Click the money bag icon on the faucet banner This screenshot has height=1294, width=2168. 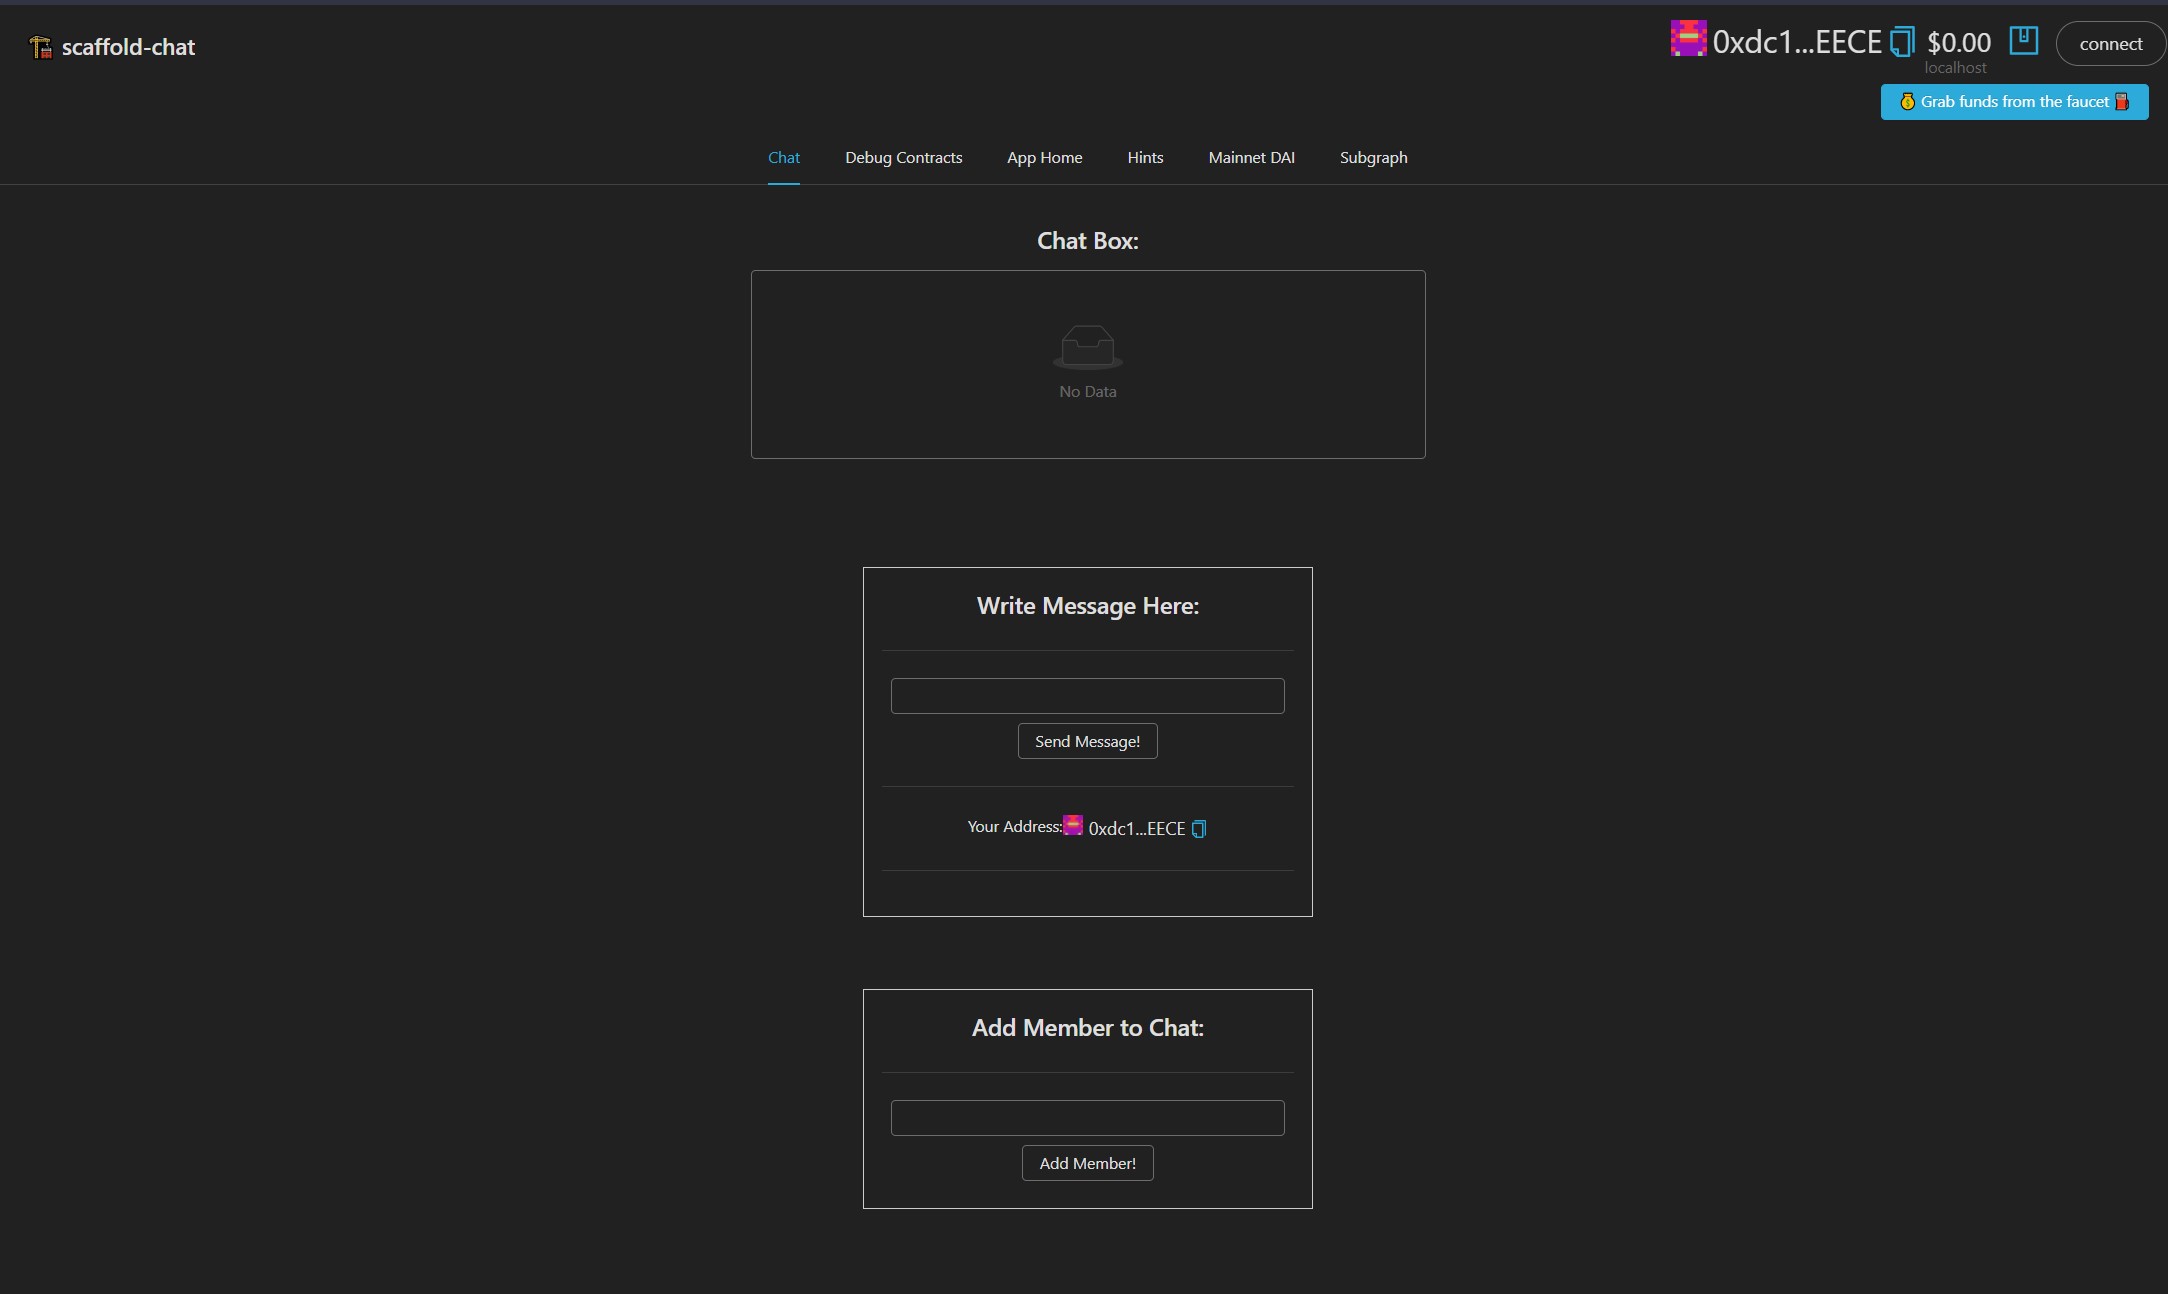1908,101
